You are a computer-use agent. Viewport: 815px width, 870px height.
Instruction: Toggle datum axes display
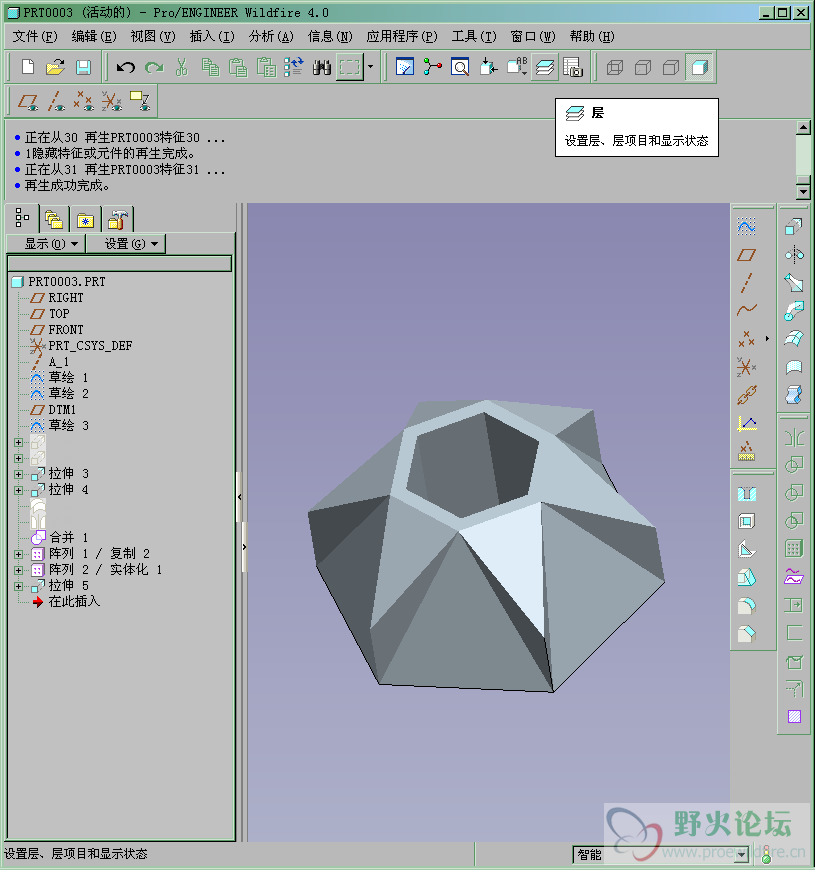coord(55,102)
